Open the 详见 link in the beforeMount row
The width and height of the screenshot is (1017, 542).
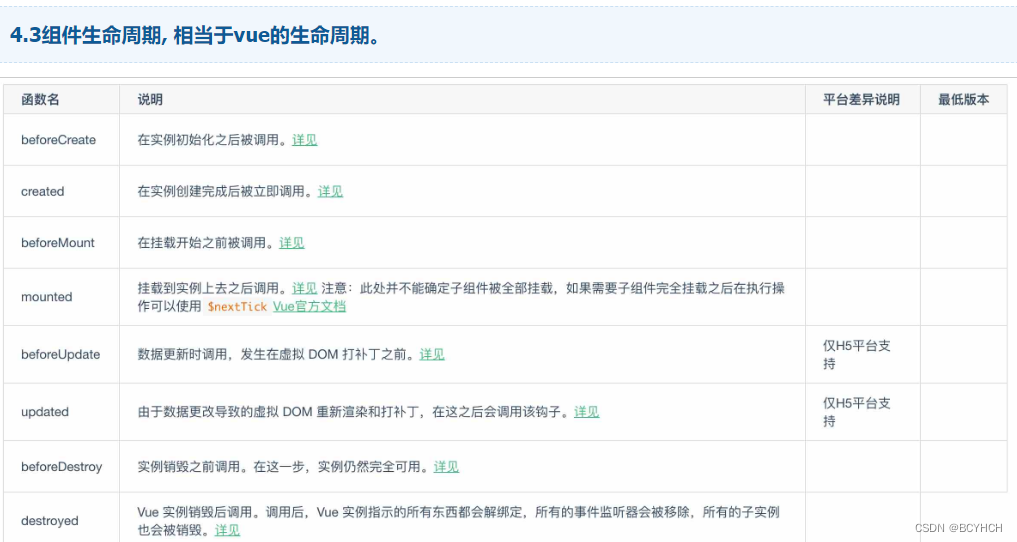(292, 242)
